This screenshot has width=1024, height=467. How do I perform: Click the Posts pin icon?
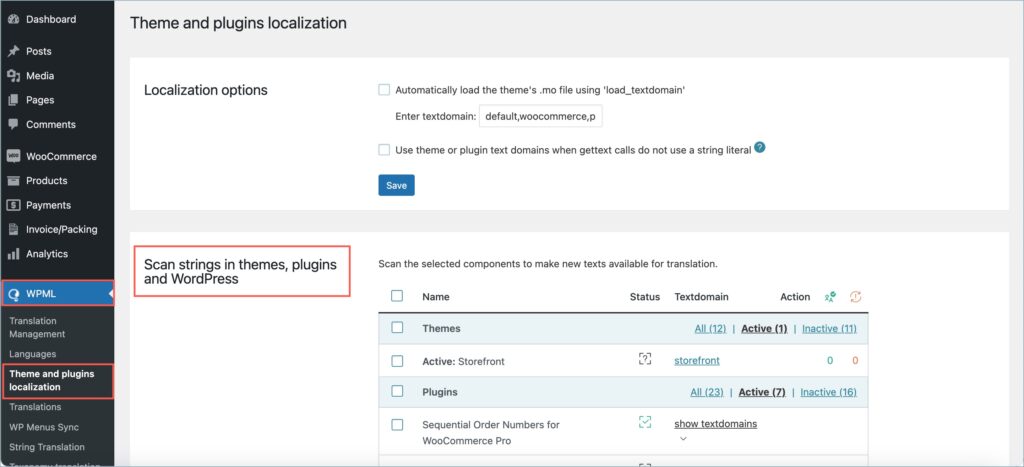[13, 51]
